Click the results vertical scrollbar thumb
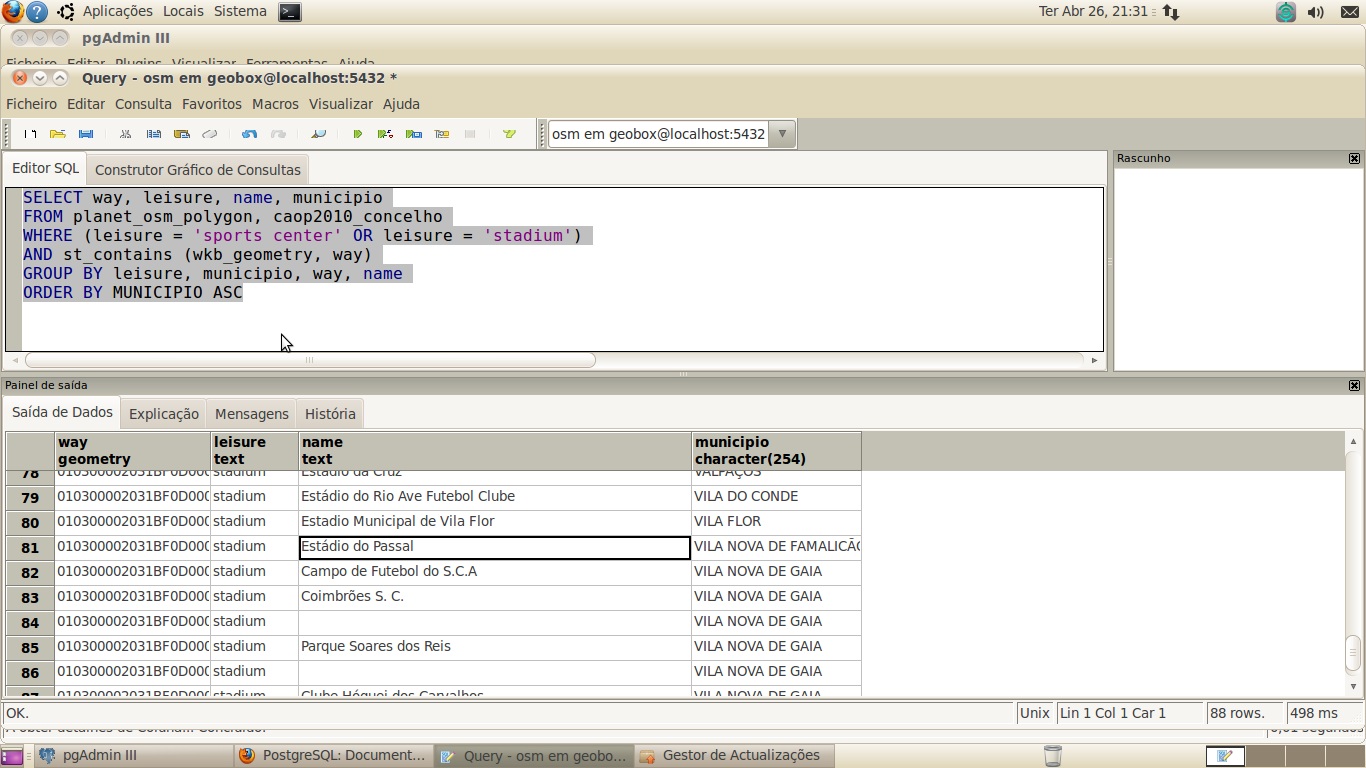Screen dimensions: 1366x768 (x=1353, y=653)
